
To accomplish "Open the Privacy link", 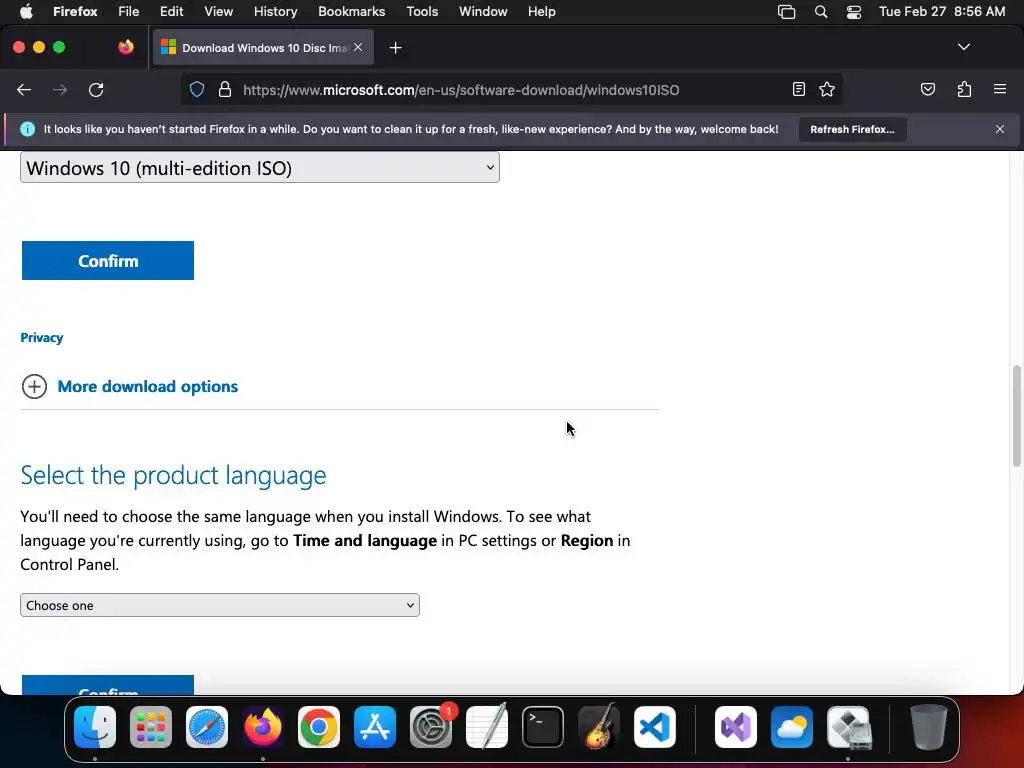I will coord(42,338).
